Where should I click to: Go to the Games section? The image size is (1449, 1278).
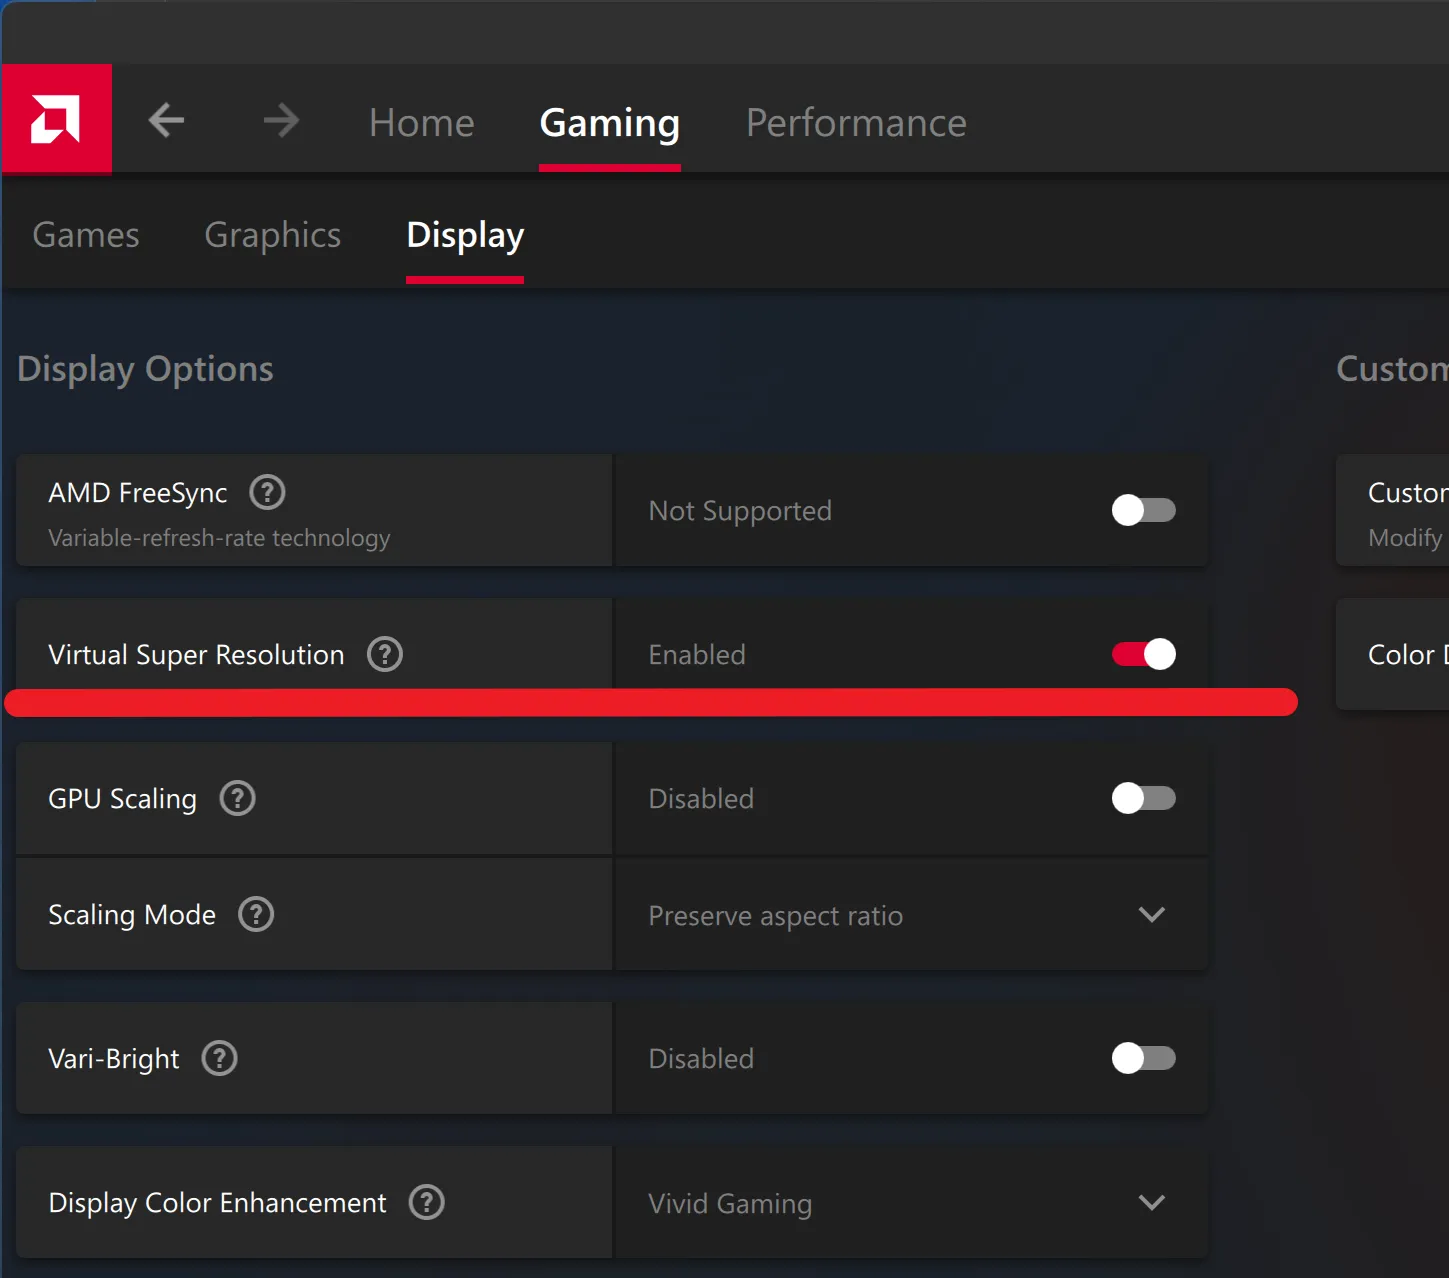coord(85,234)
